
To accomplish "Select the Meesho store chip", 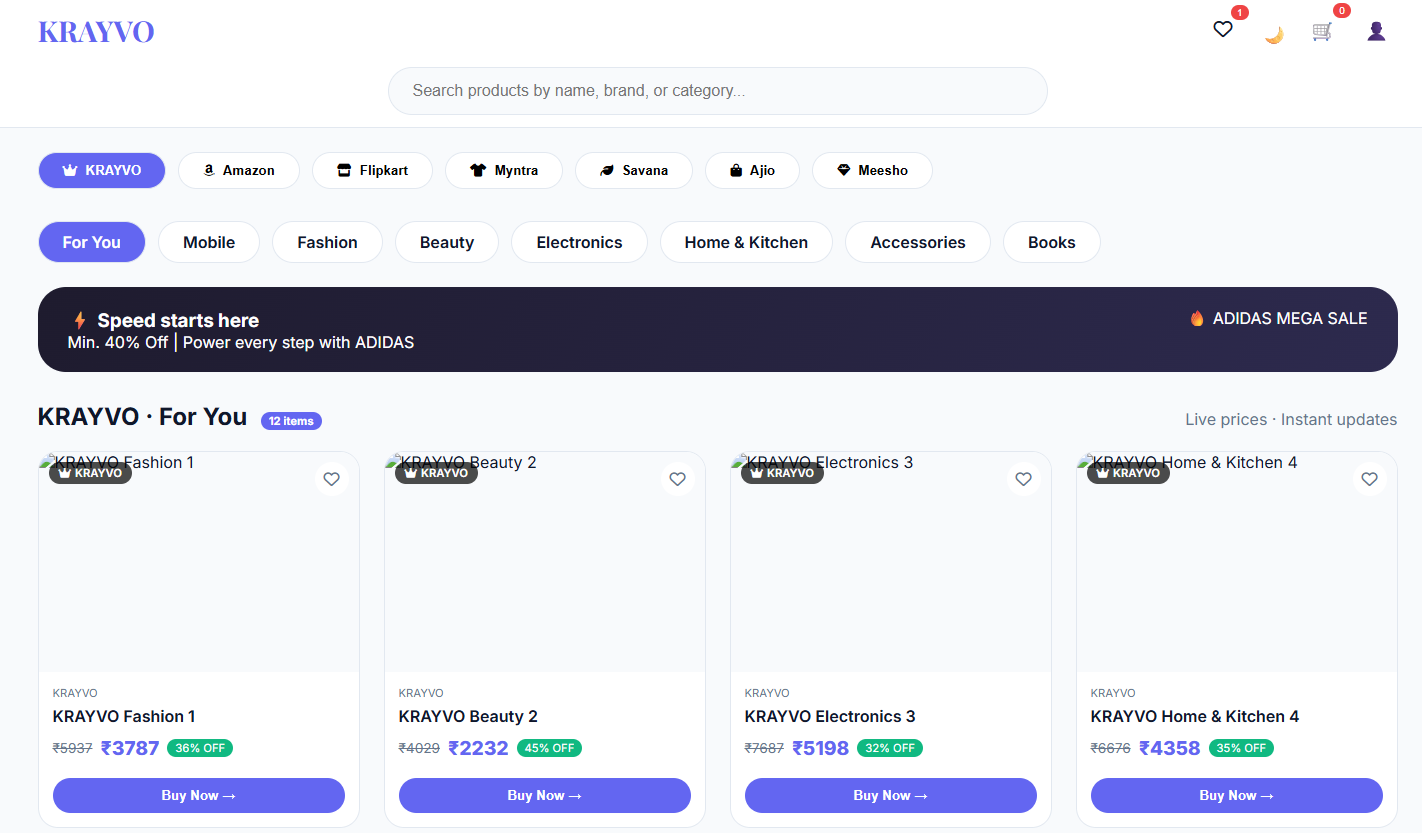I will coord(872,170).
